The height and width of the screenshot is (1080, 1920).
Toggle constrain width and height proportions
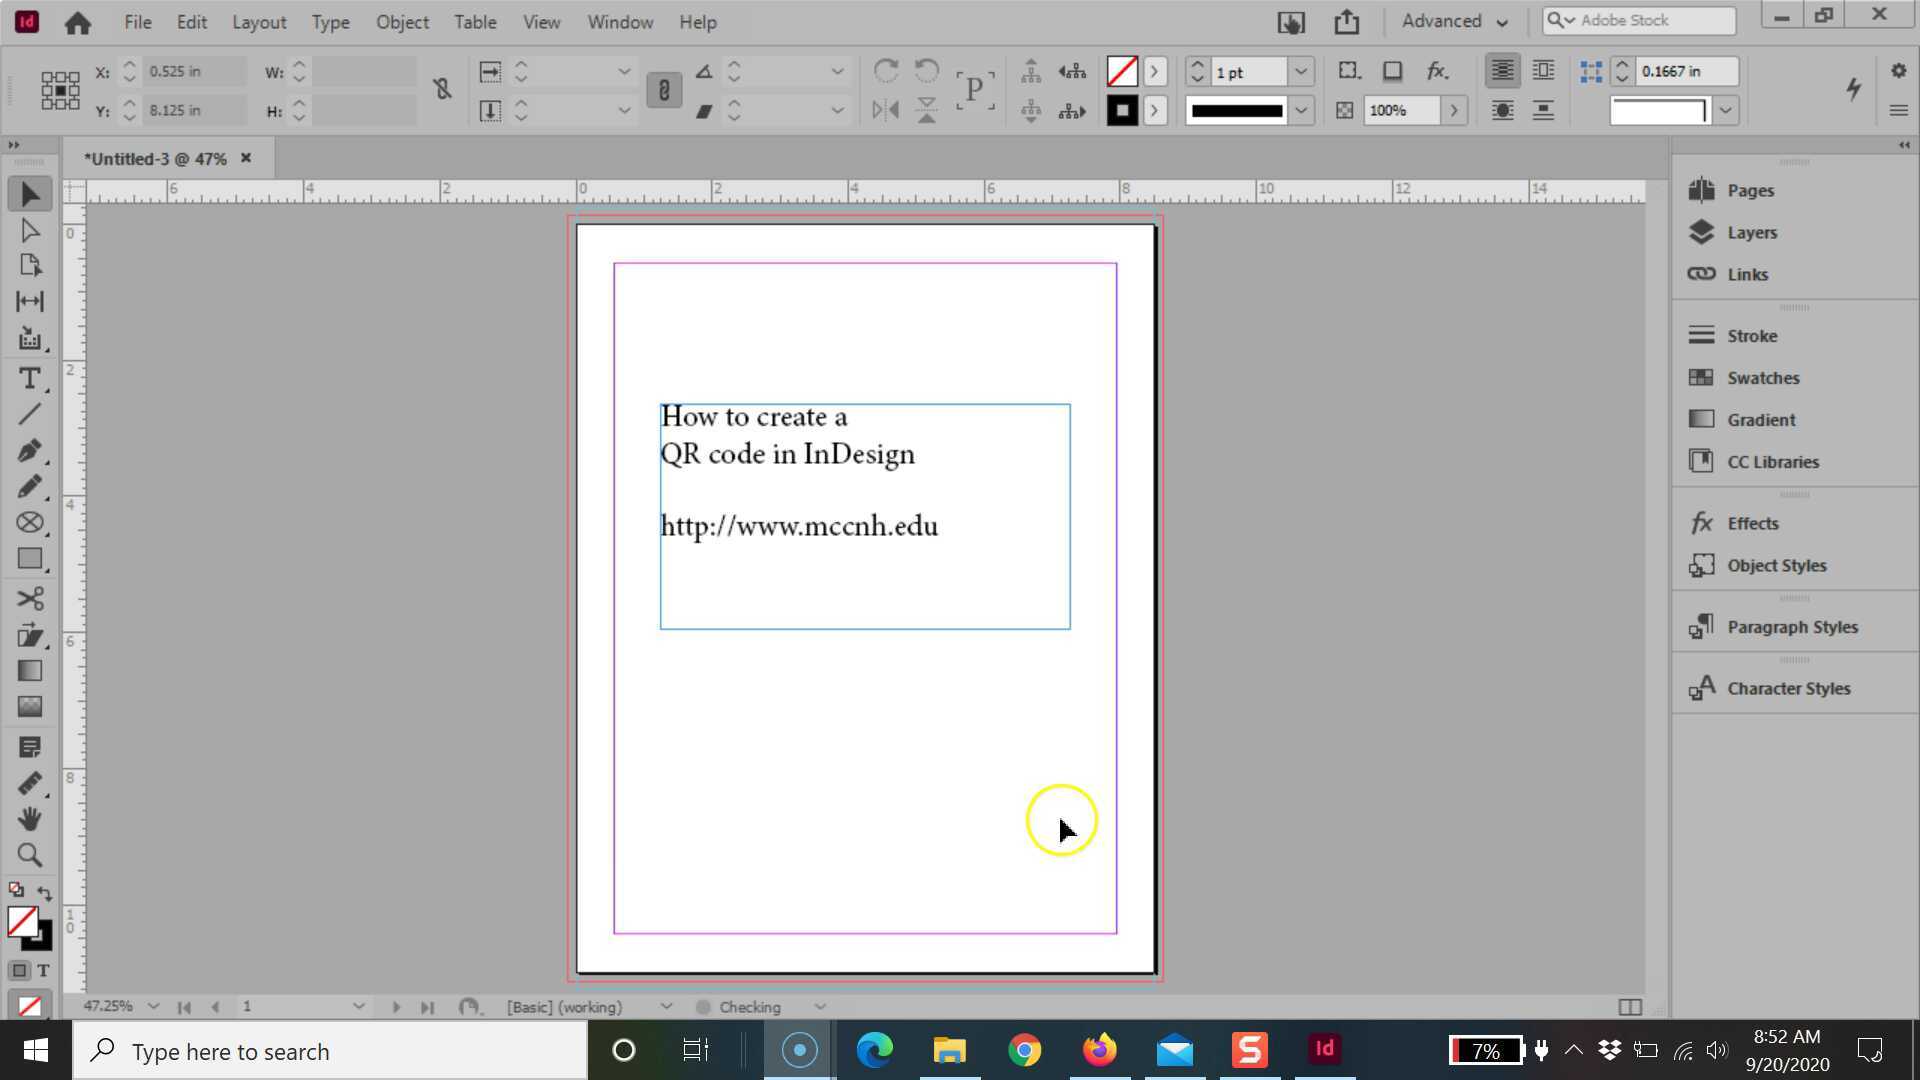[442, 90]
